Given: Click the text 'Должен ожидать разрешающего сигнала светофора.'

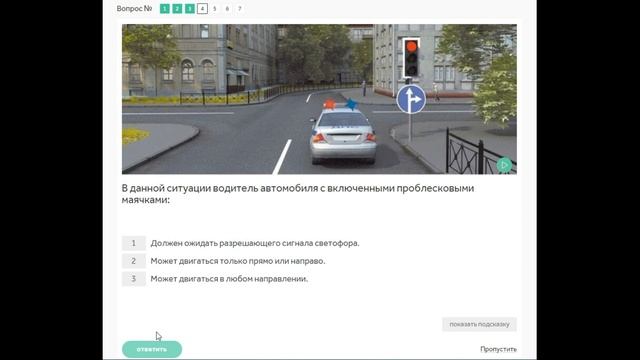Looking at the screenshot, I should (255, 243).
